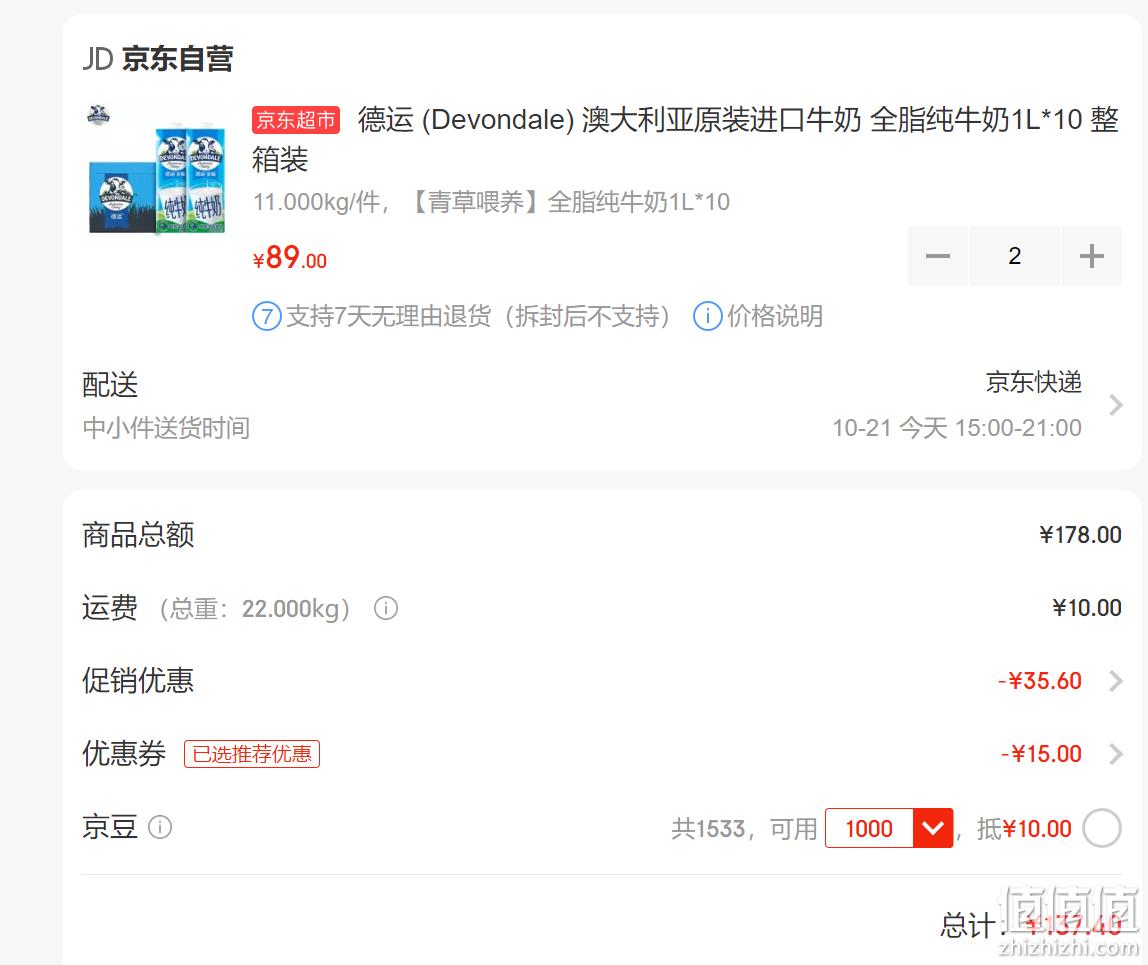Open the 京豆 amount dropdown arrow
Image resolution: width=1148 pixels, height=965 pixels.
click(x=933, y=828)
